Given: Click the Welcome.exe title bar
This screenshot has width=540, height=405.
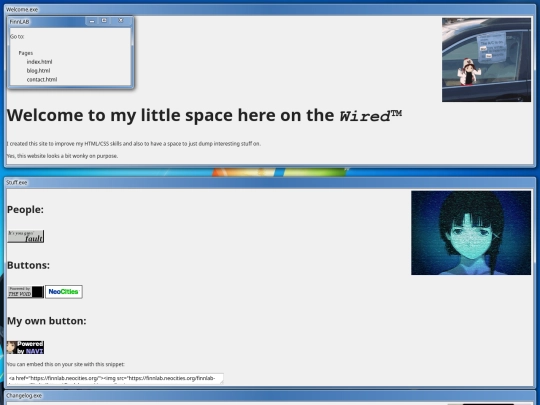Looking at the screenshot, I should click(270, 10).
